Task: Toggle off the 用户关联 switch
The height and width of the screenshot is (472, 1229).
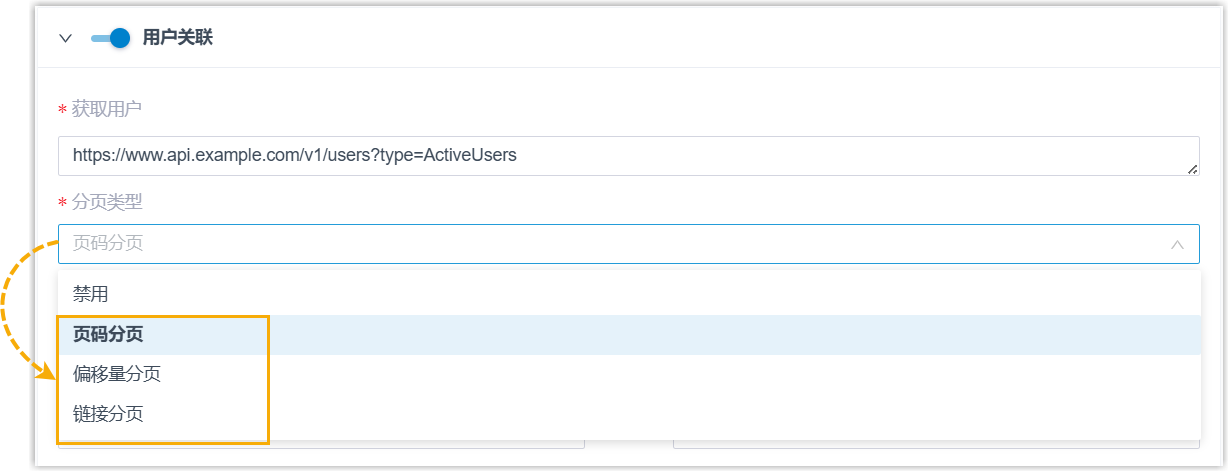Action: tap(110, 38)
